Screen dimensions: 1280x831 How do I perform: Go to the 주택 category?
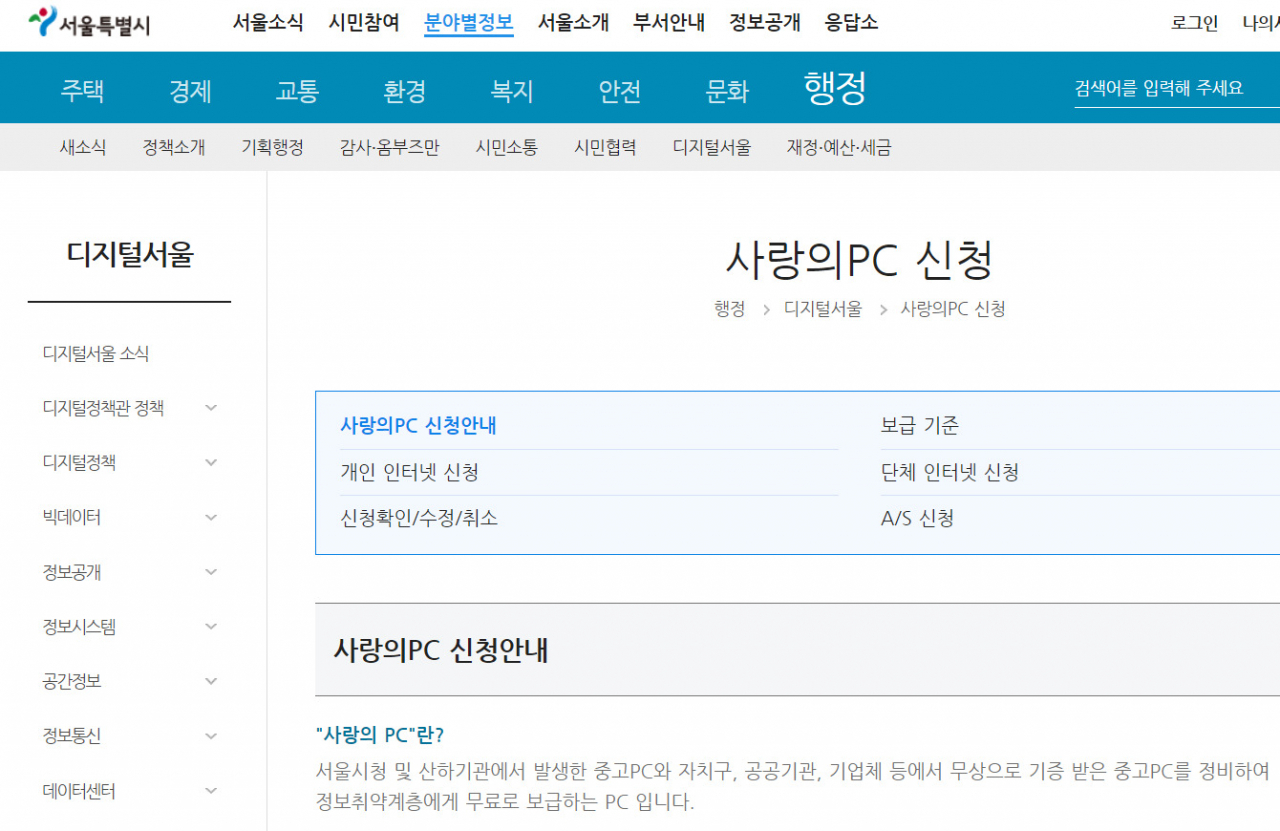coord(82,91)
